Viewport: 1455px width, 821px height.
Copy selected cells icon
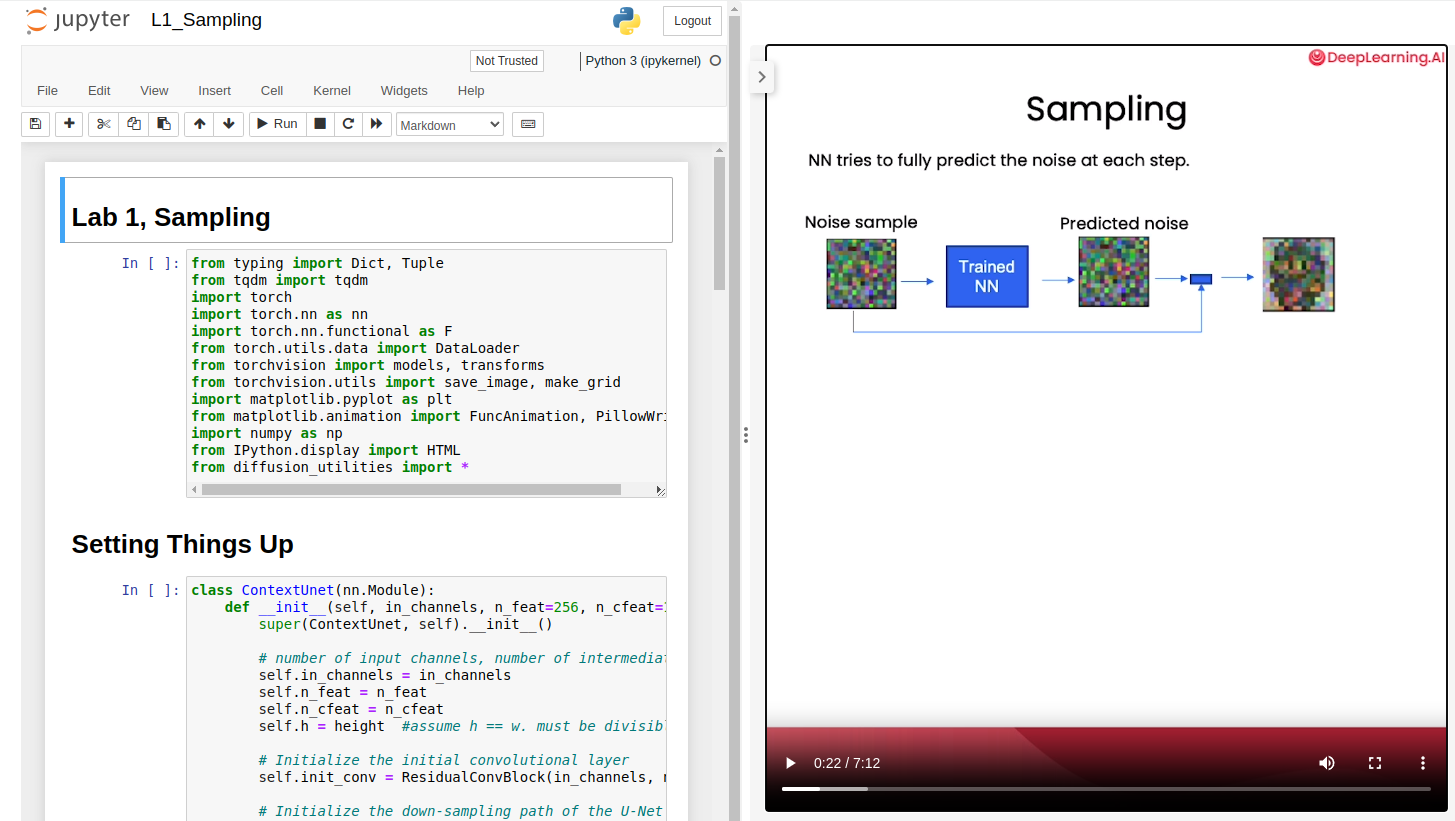pyautogui.click(x=134, y=124)
